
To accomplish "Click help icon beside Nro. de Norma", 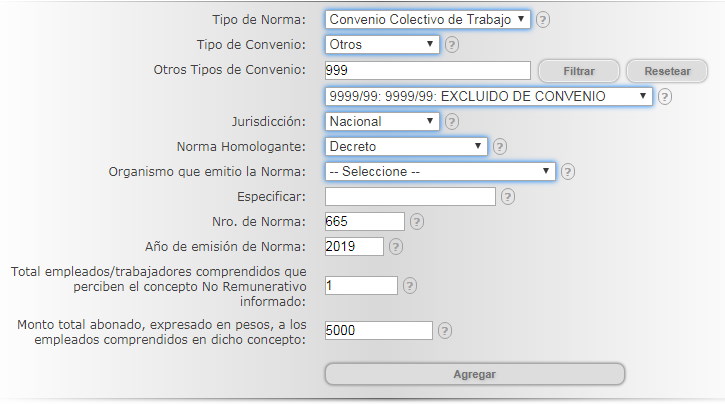I will [417, 222].
